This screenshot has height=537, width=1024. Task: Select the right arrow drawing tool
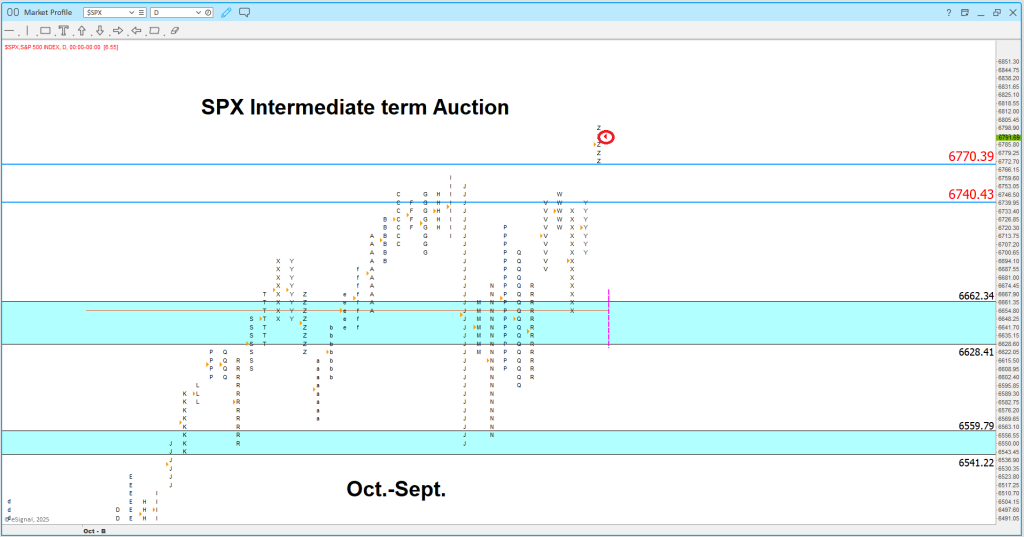(118, 31)
